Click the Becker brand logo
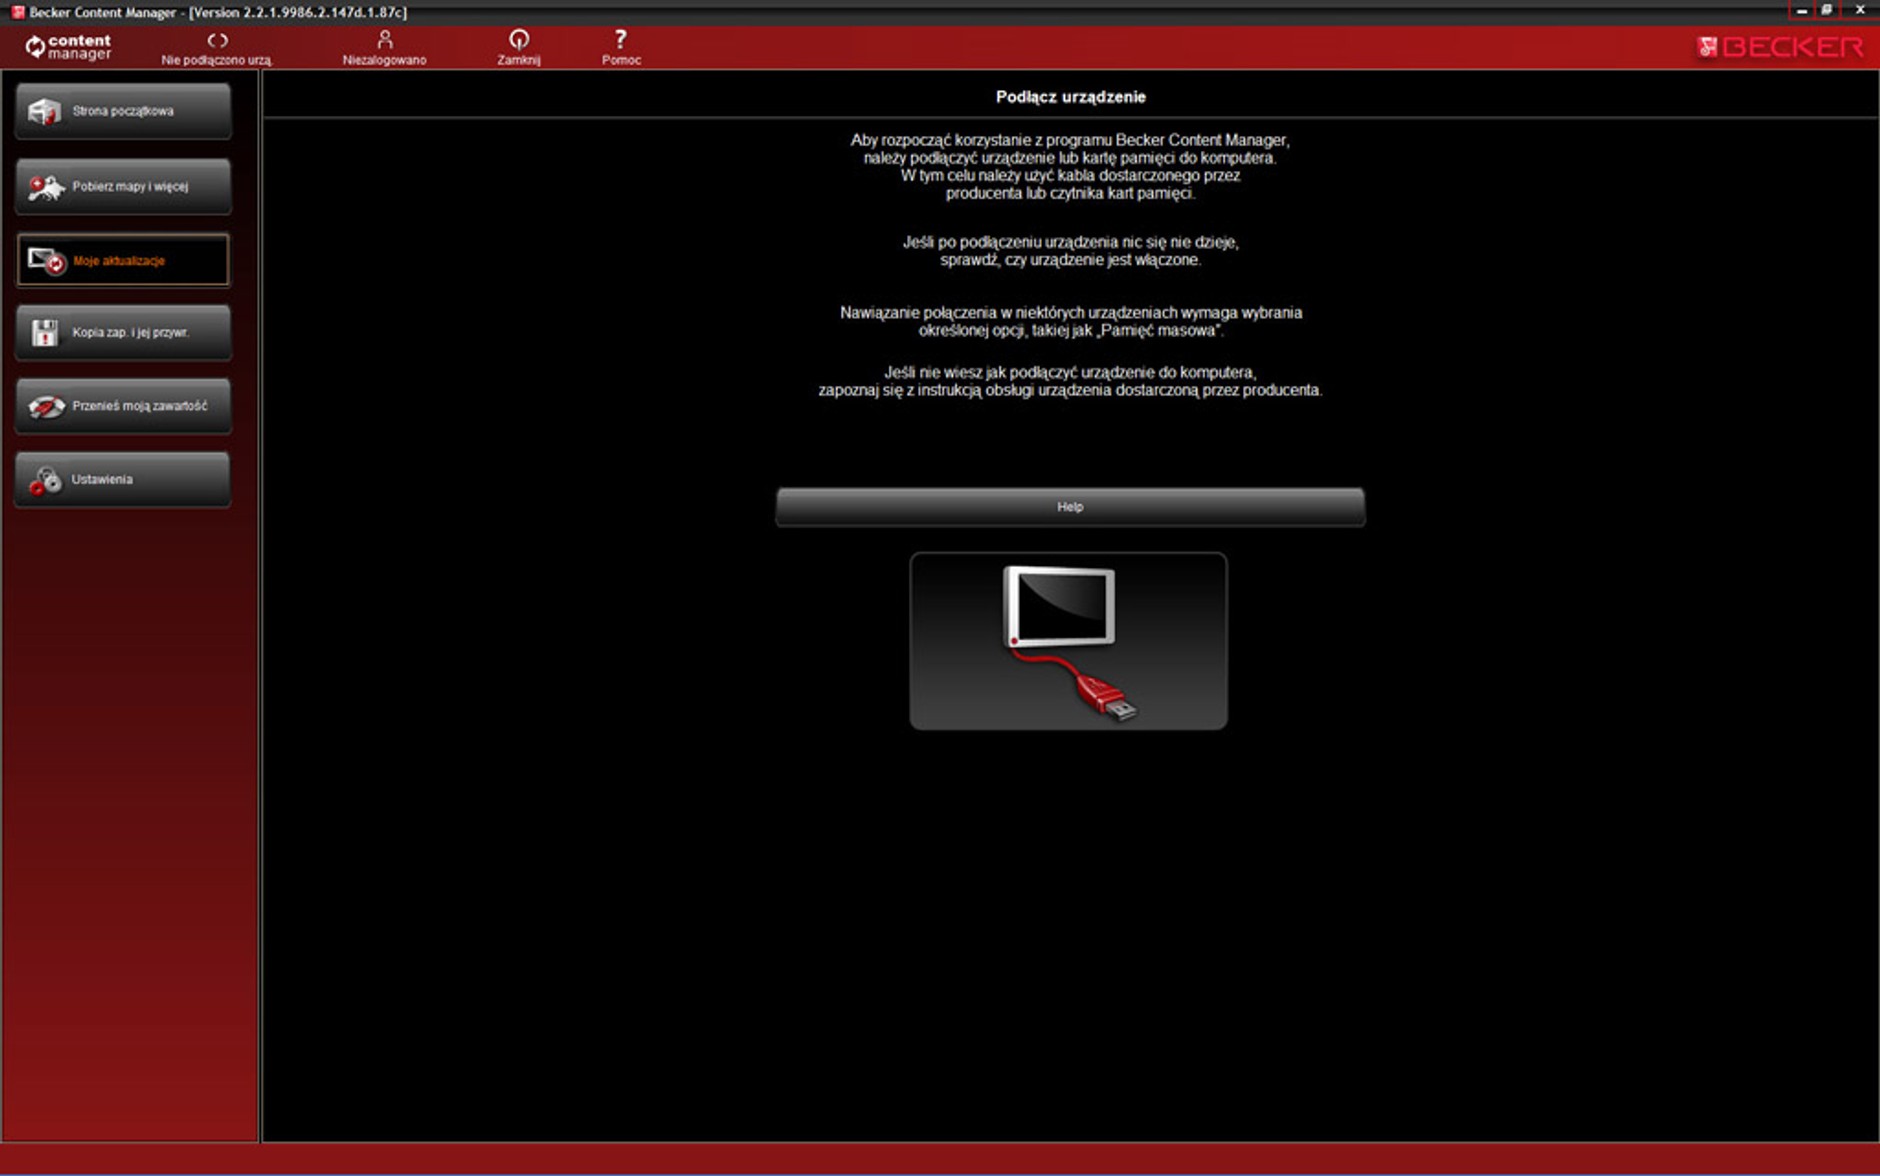The image size is (1880, 1176). point(1780,47)
